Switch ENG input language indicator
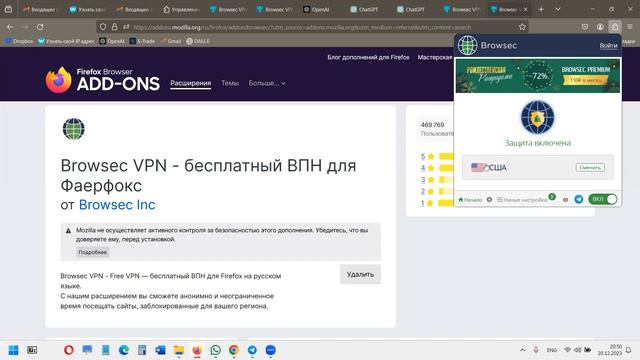The image size is (640, 360). click(x=552, y=350)
